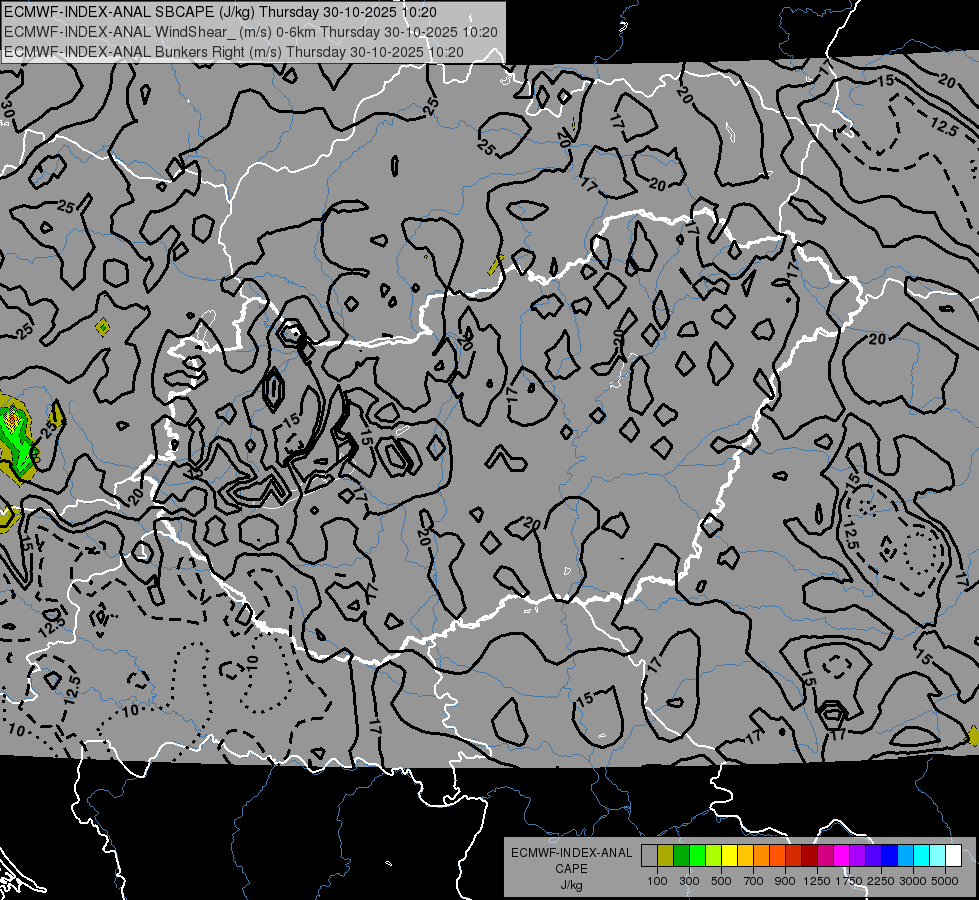This screenshot has height=900, width=979.
Task: Click legend value 100
Action: (657, 881)
